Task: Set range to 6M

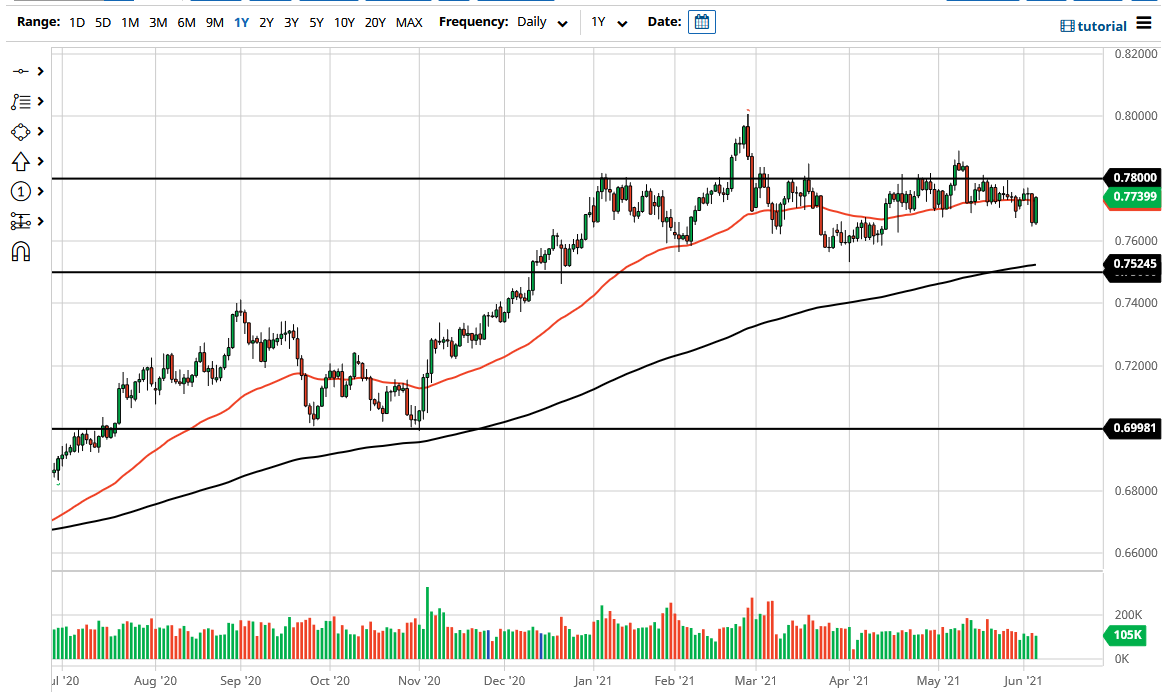Action: (x=186, y=22)
